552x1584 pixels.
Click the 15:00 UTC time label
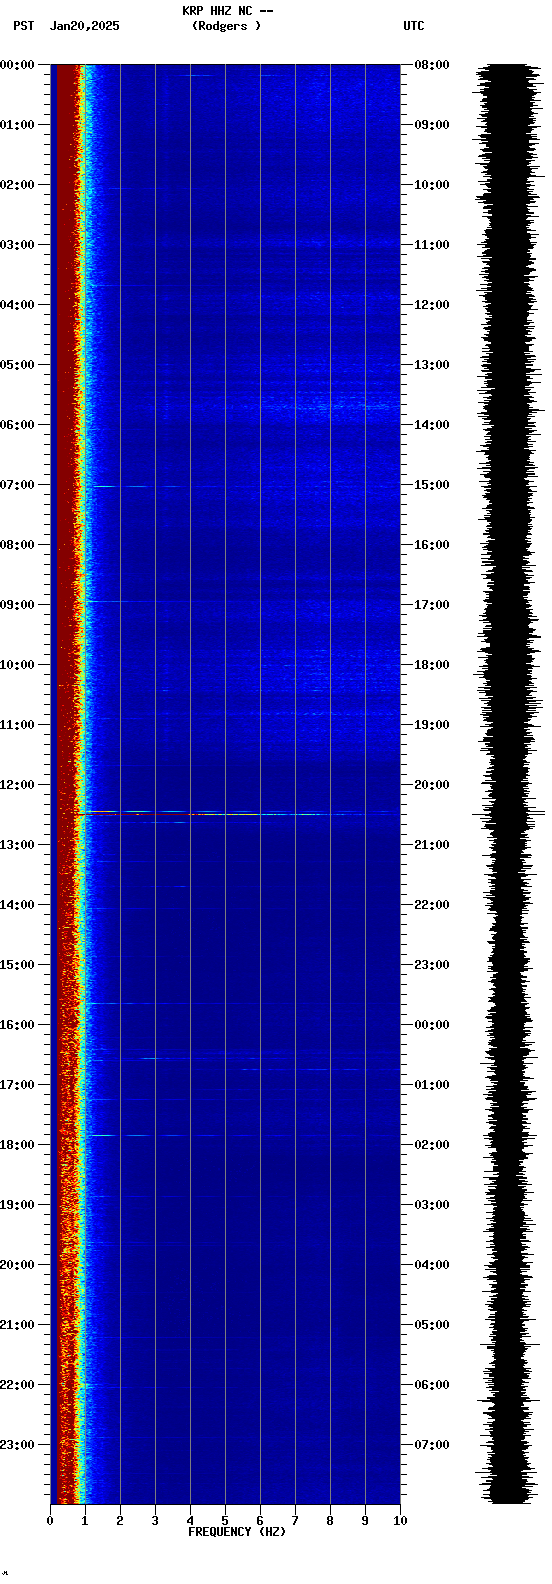[x=432, y=485]
